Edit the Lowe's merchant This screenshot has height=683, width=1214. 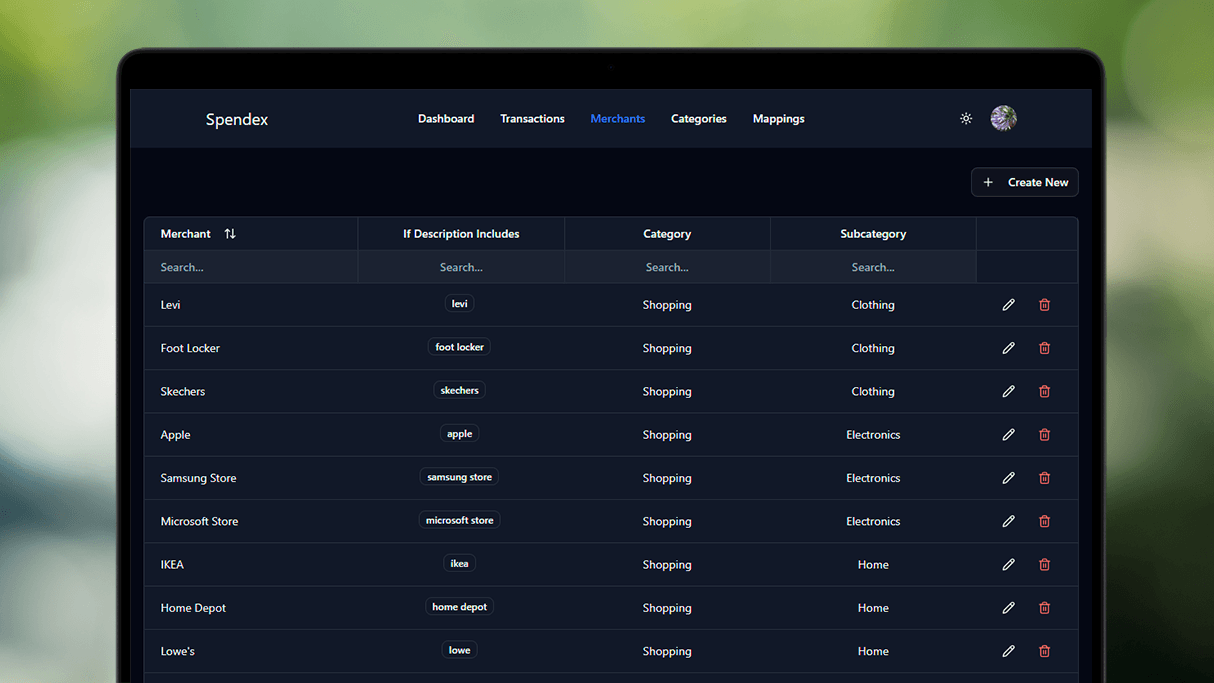(x=1008, y=651)
